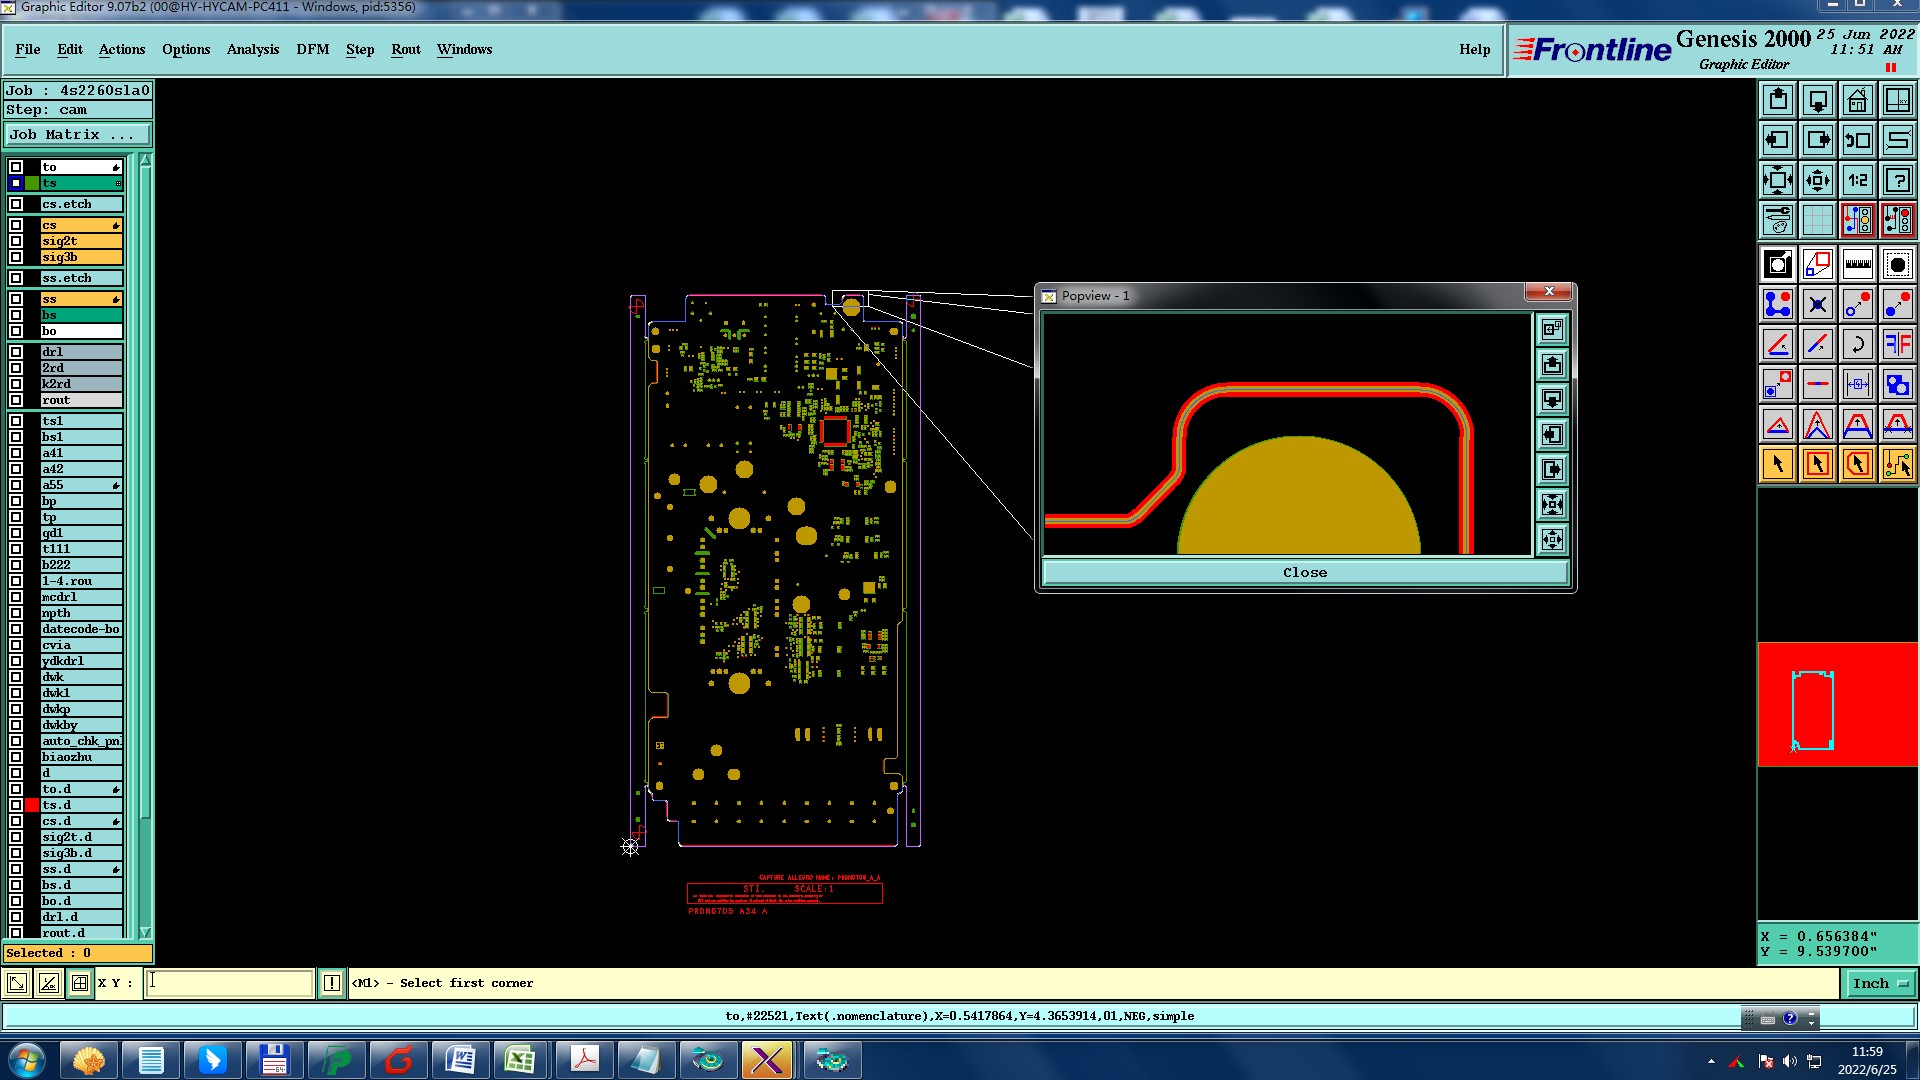Click the red ts.d layer color swatch
The width and height of the screenshot is (1920, 1080).
(x=32, y=805)
